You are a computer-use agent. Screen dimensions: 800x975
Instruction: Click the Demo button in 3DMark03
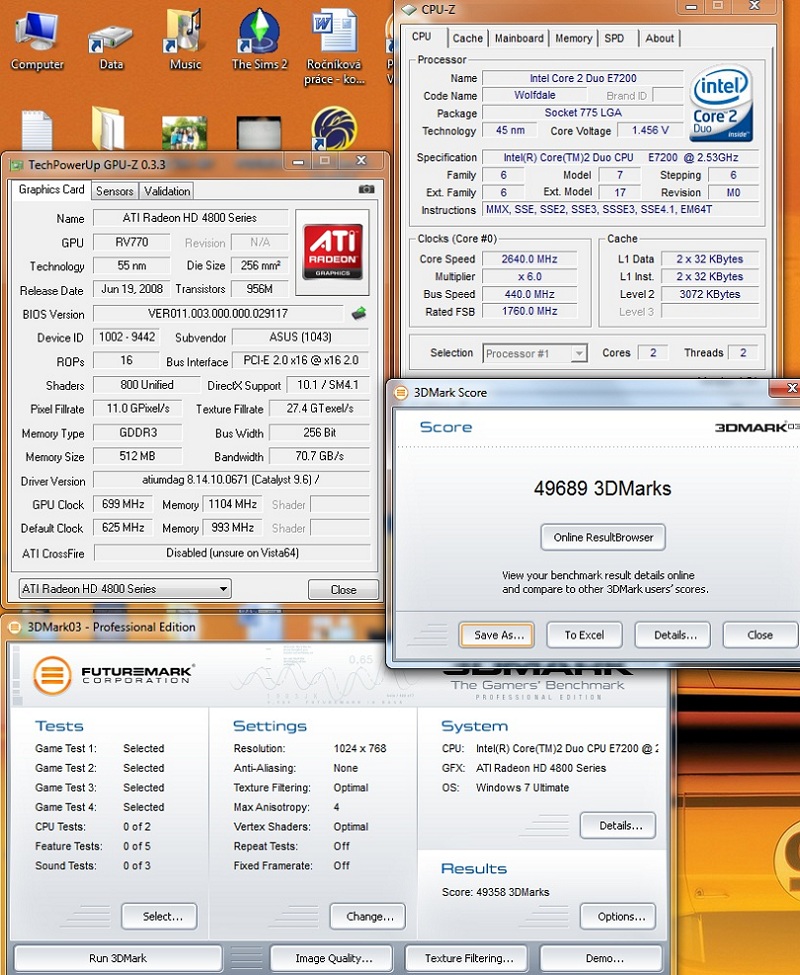601,958
